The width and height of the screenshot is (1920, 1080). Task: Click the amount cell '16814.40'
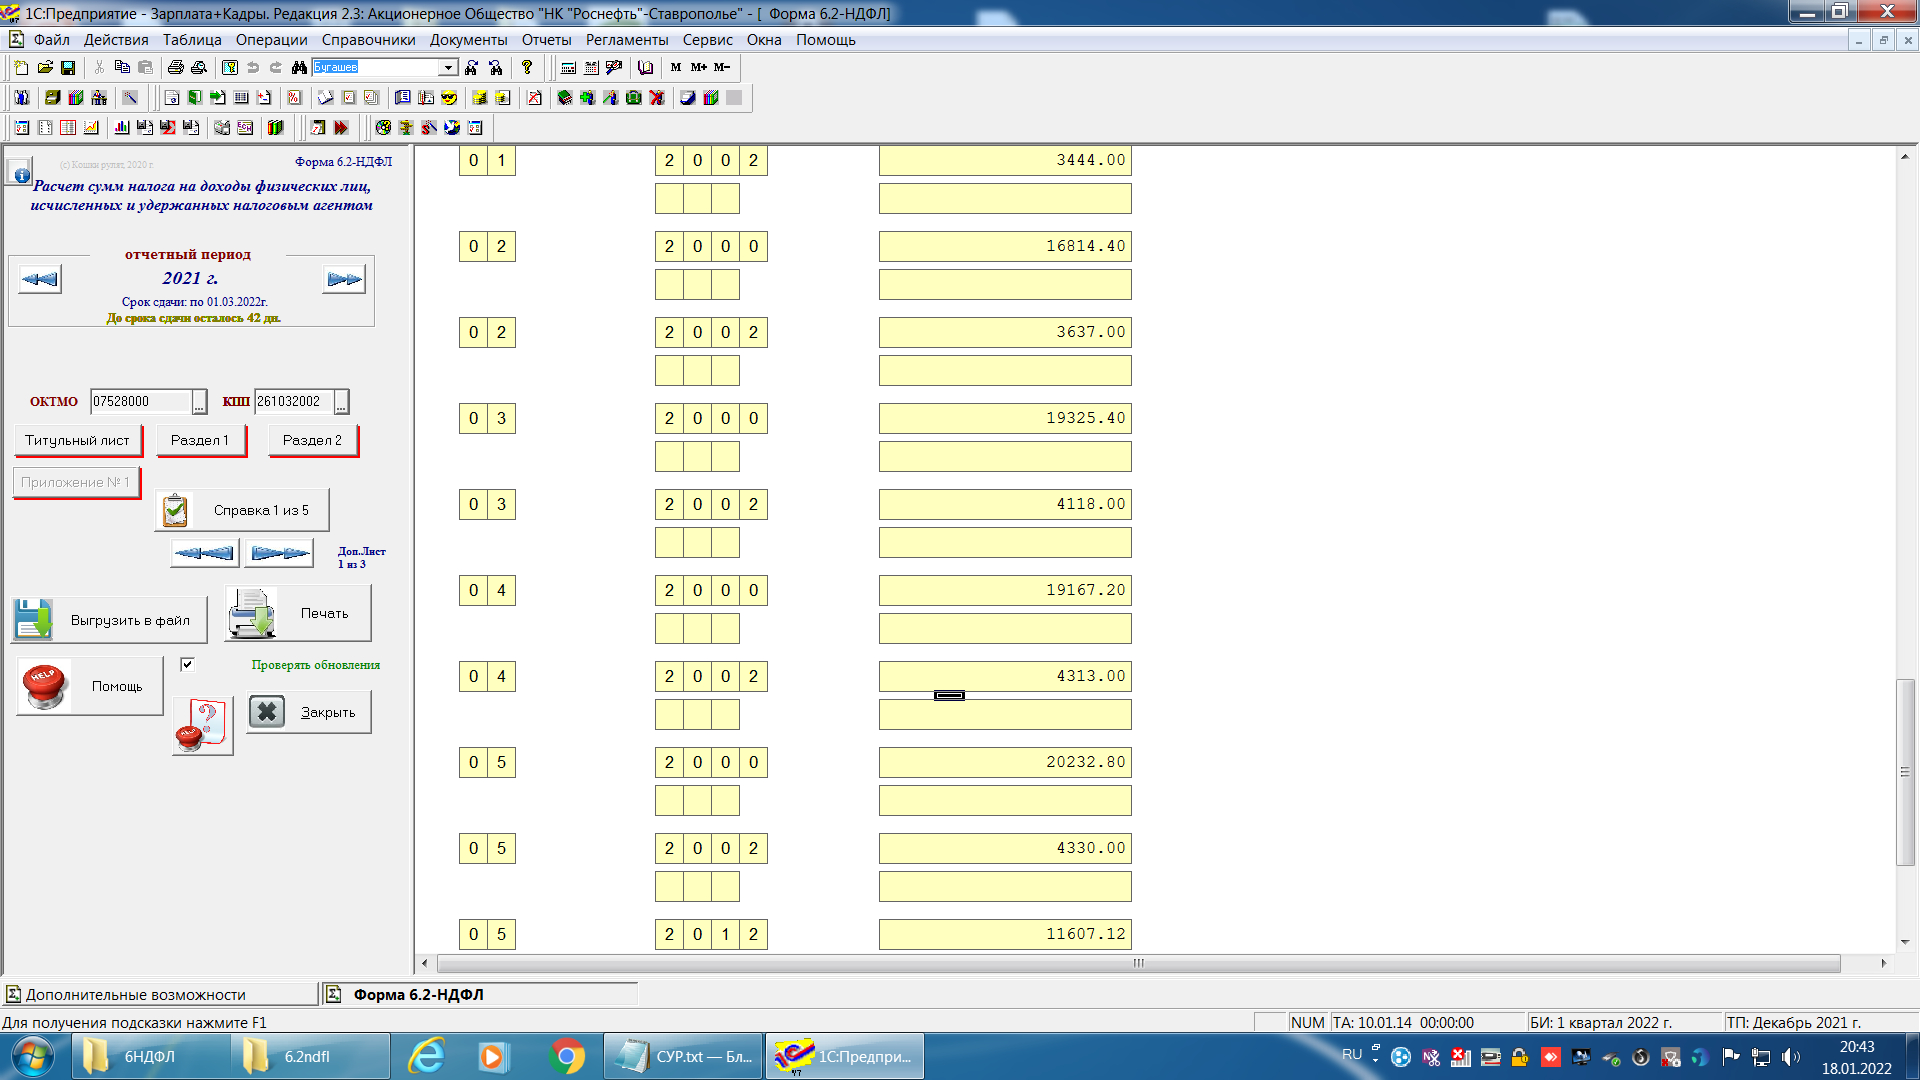1005,246
